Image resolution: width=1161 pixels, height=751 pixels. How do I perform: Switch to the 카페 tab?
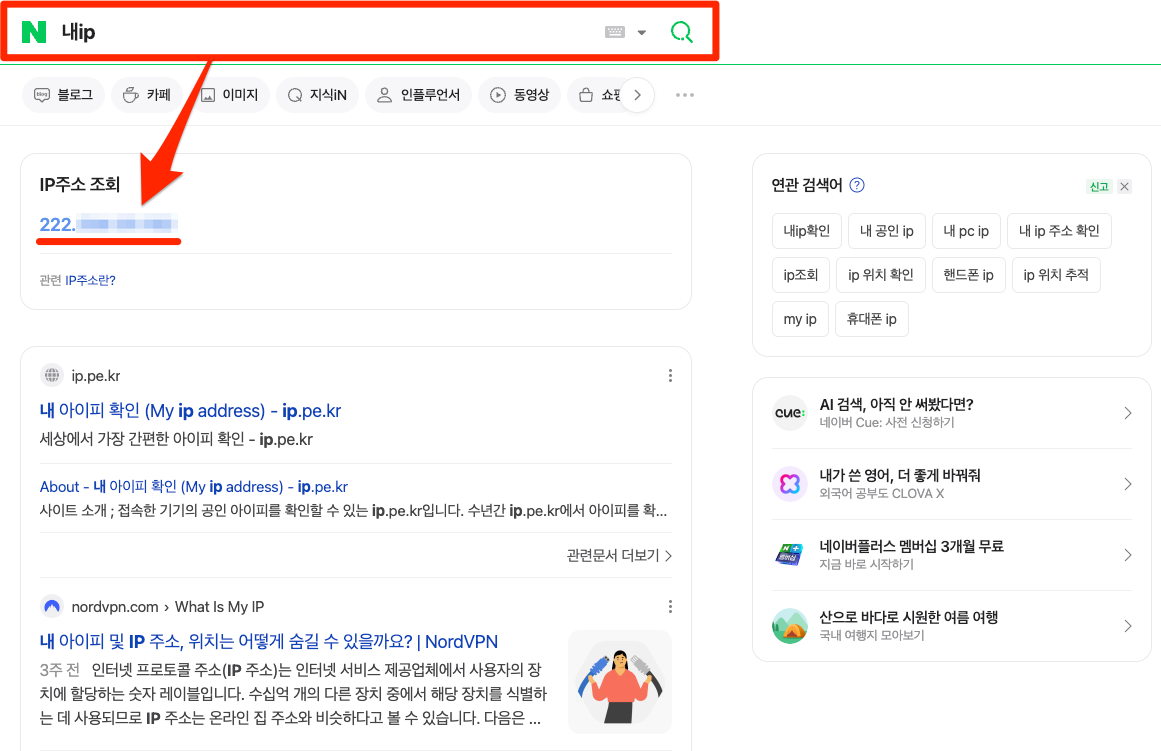click(x=147, y=95)
